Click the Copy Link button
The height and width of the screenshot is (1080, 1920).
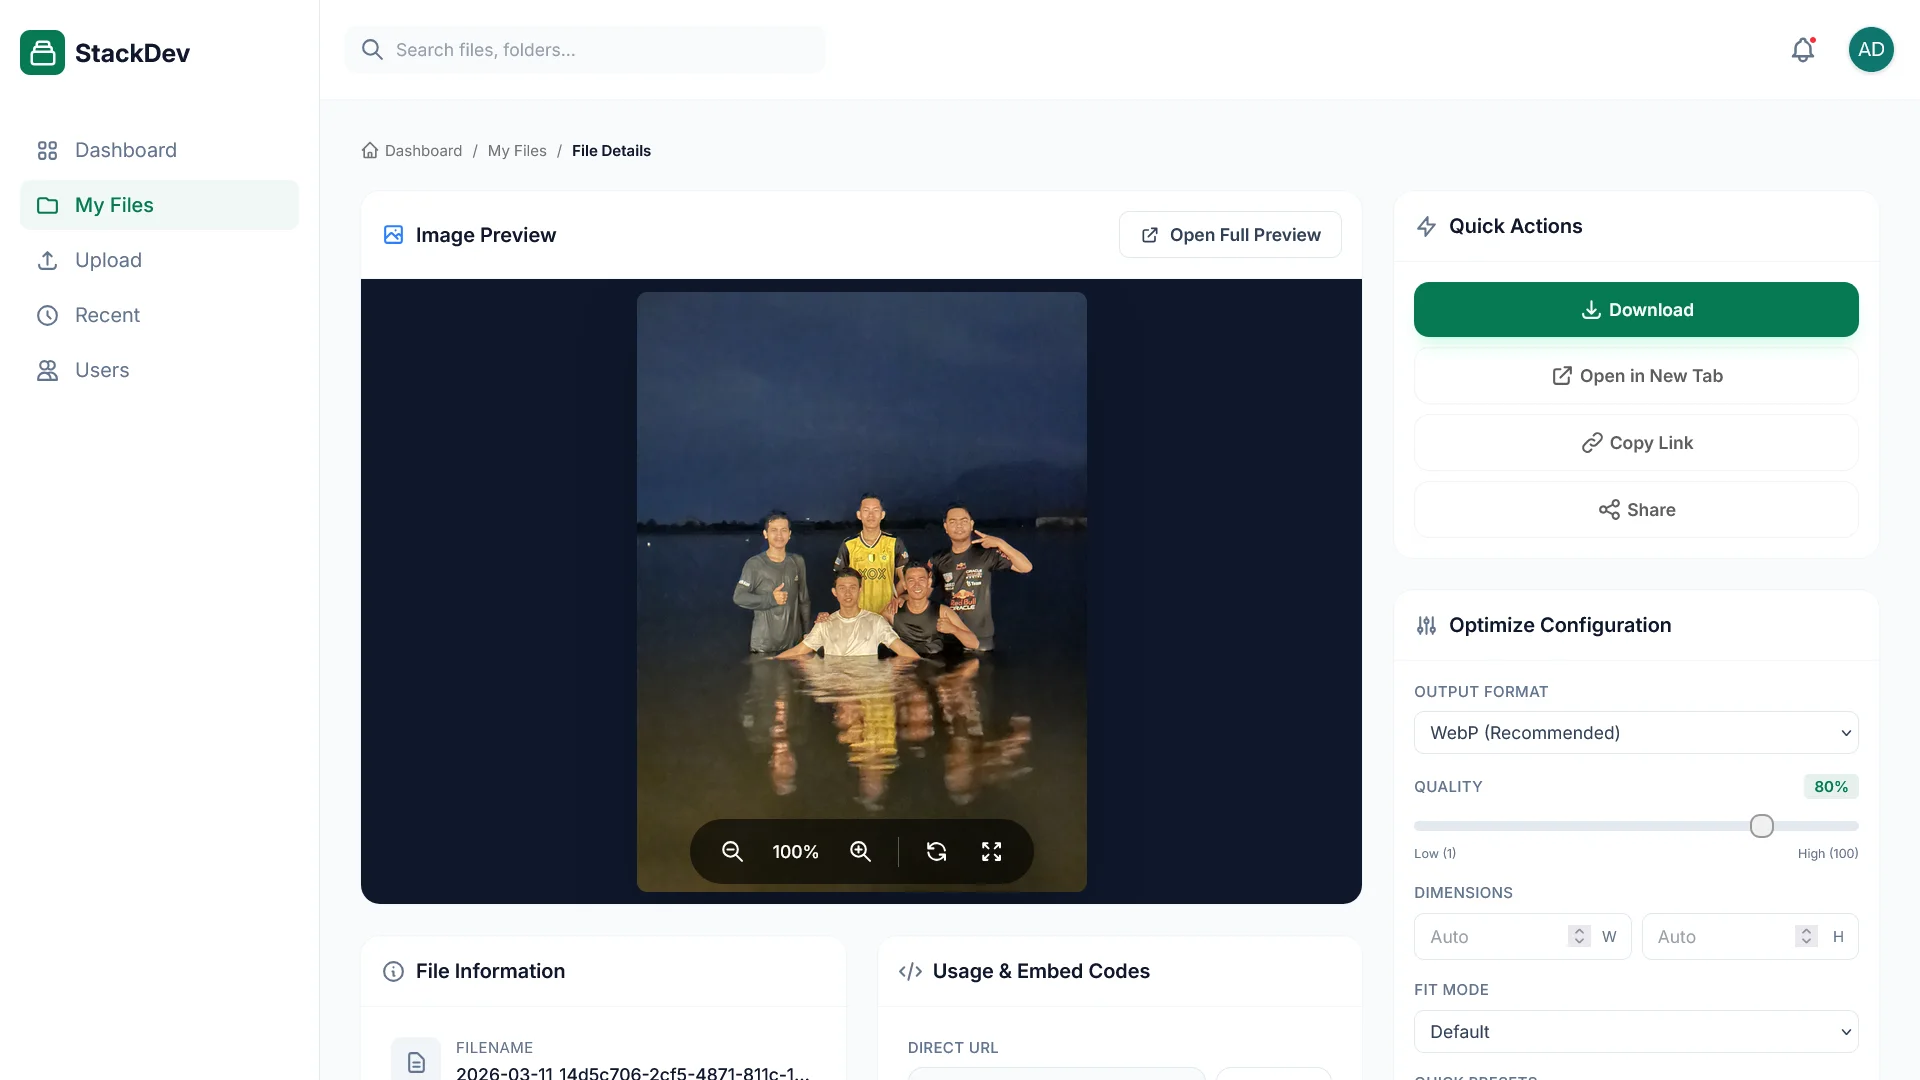[x=1635, y=443]
